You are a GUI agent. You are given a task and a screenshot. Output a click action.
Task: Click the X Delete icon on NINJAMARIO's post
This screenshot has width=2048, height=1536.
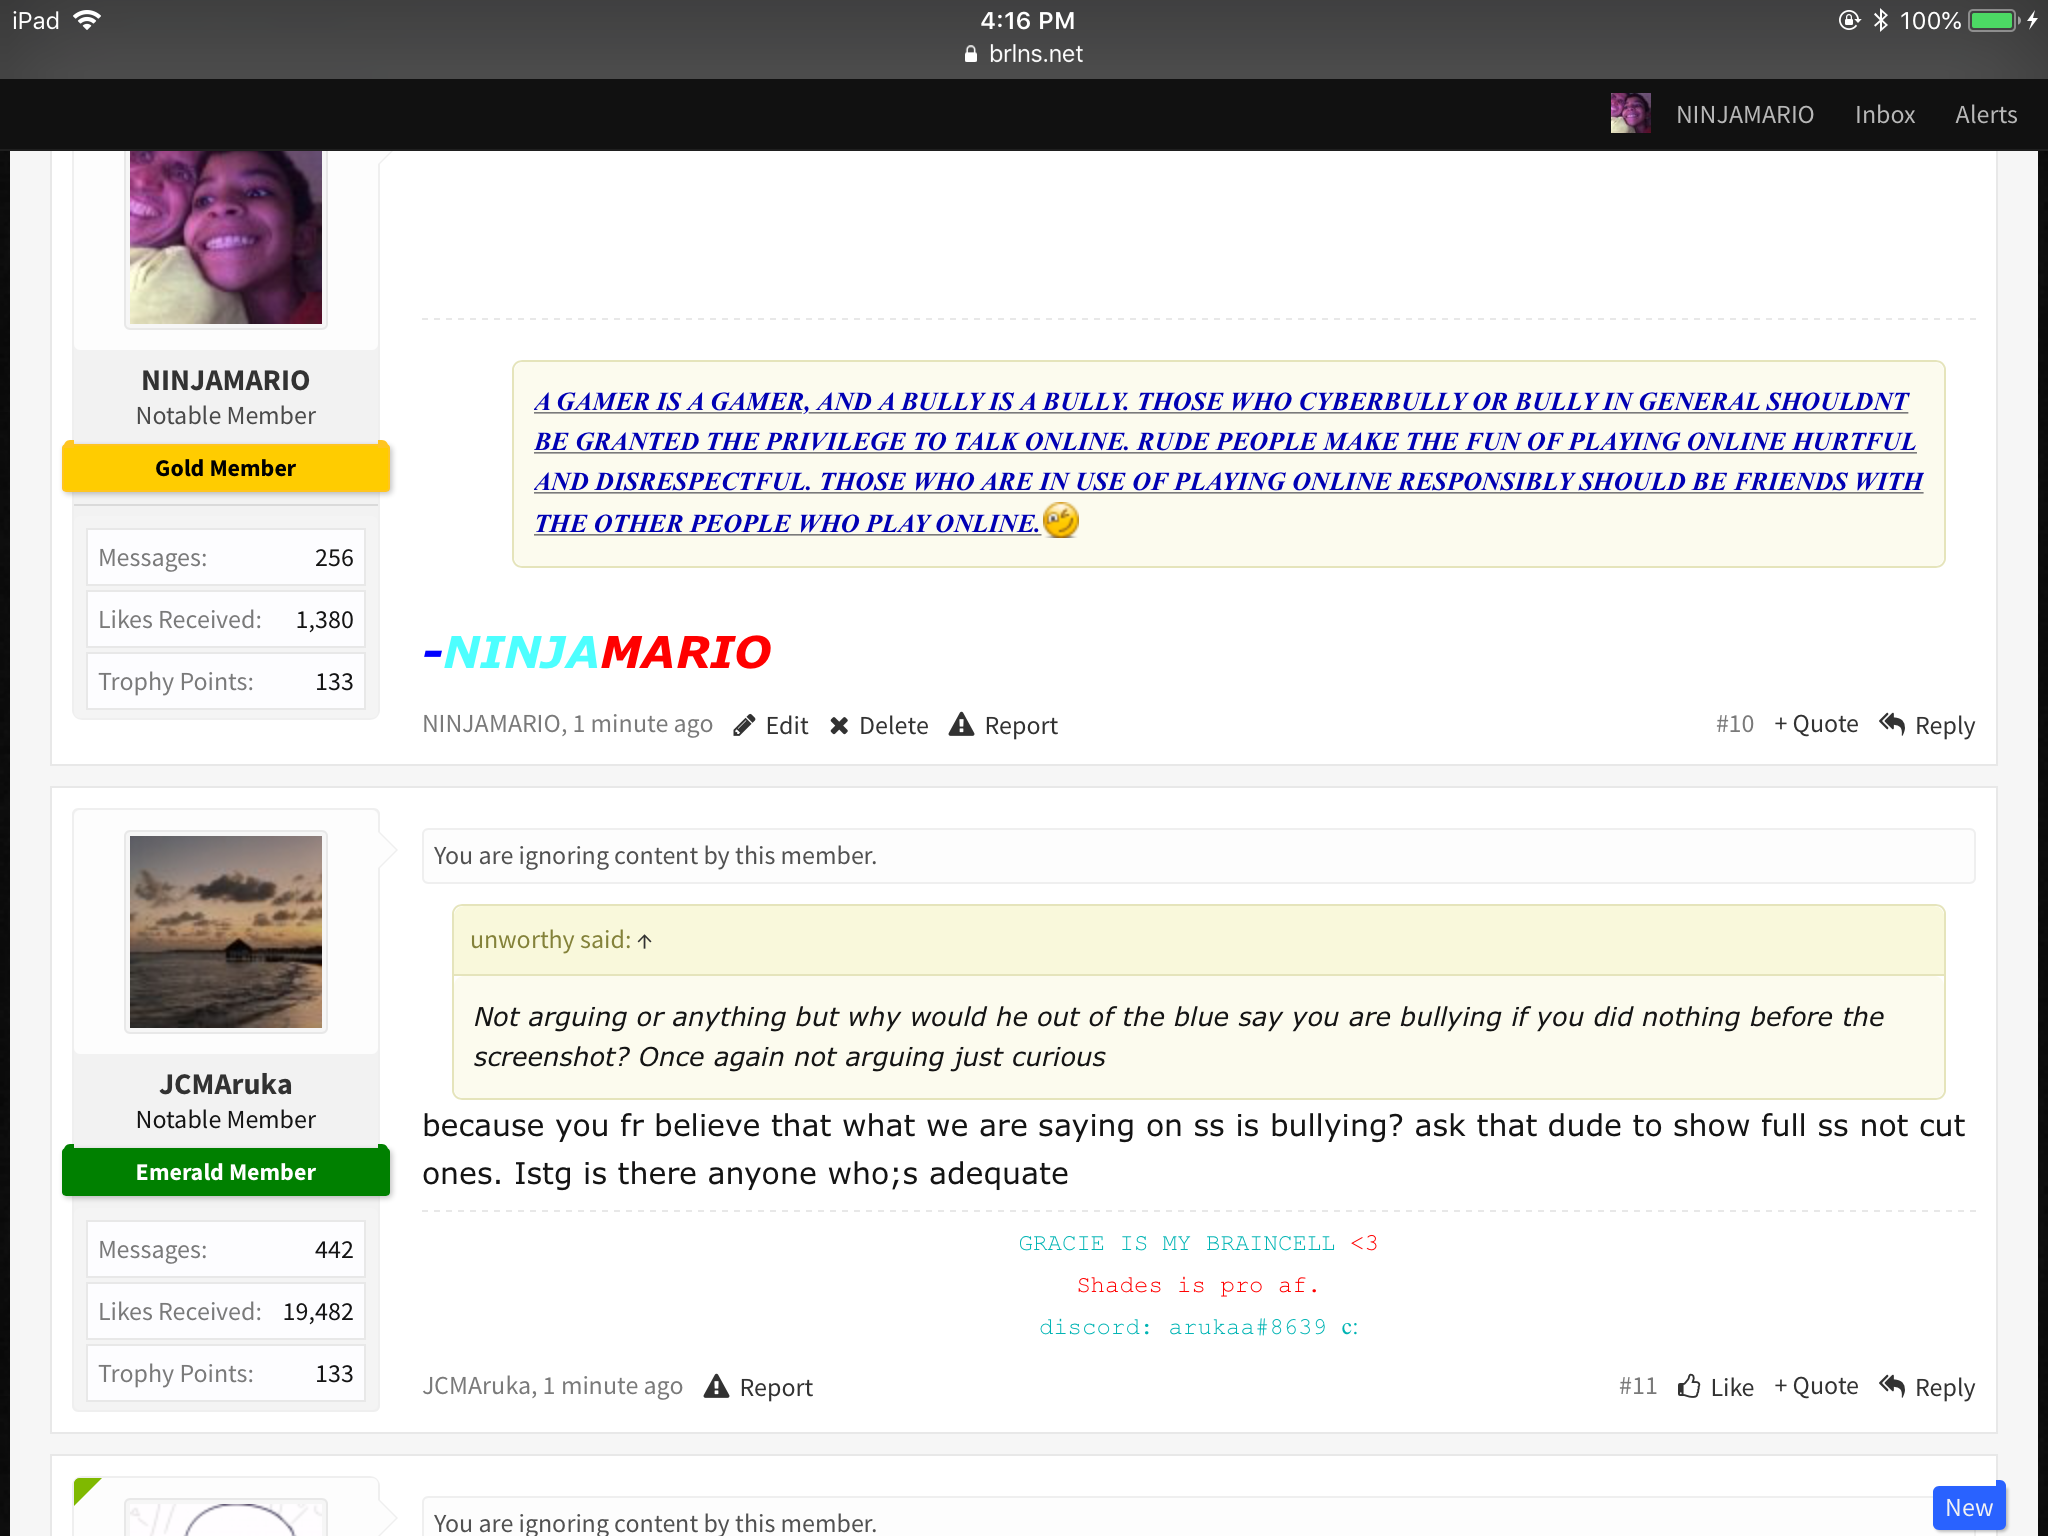coord(839,725)
